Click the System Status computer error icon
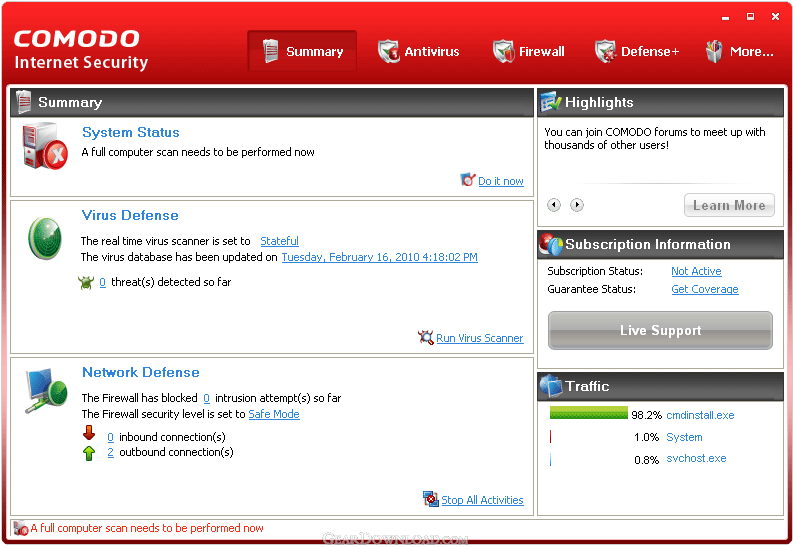 pos(45,146)
